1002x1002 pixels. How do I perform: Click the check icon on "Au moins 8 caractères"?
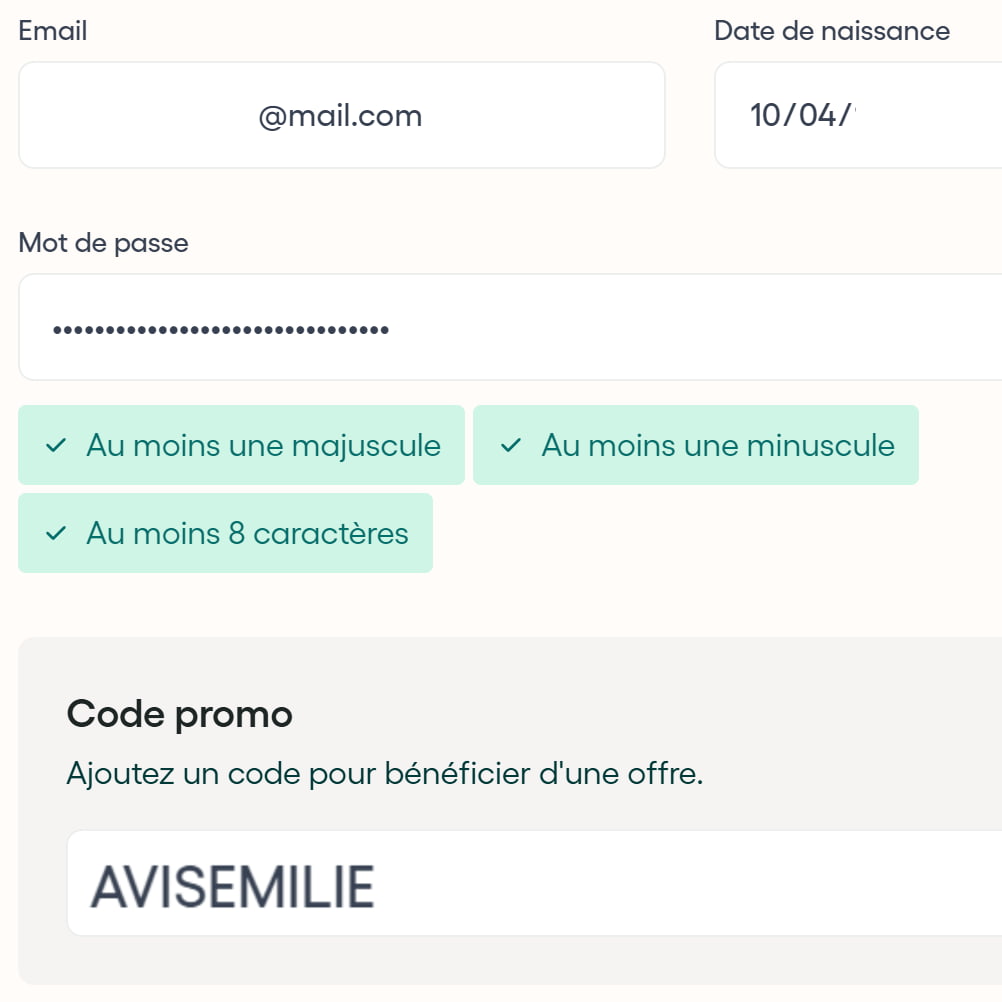click(x=57, y=533)
